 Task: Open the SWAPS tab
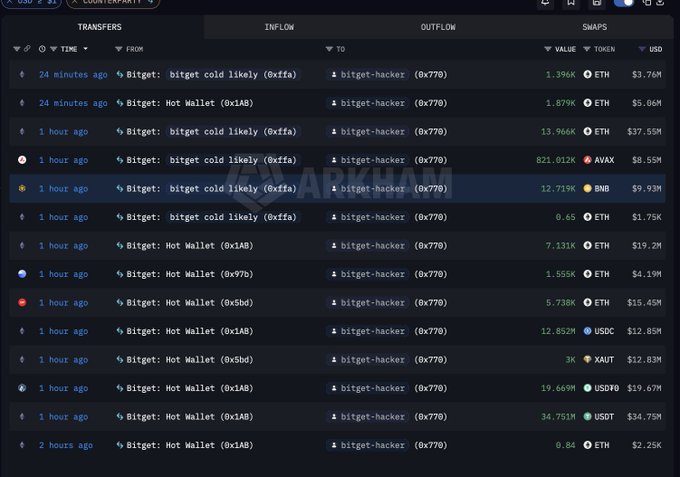[595, 27]
